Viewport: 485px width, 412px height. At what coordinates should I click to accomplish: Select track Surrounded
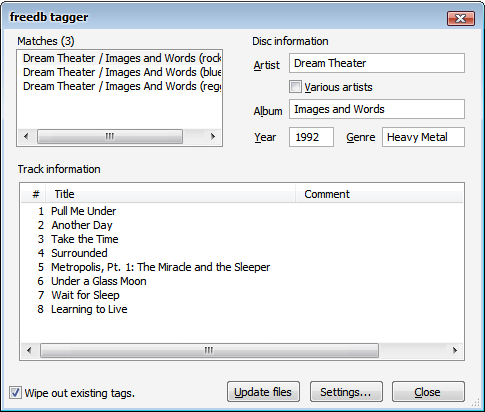(x=79, y=253)
